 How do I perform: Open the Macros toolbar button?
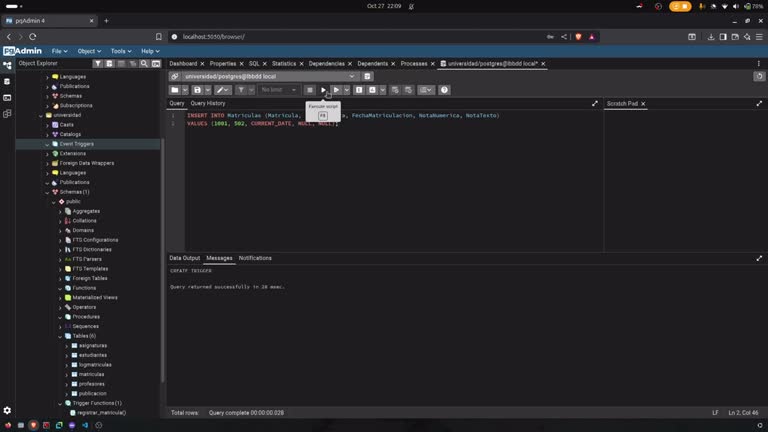[x=426, y=90]
